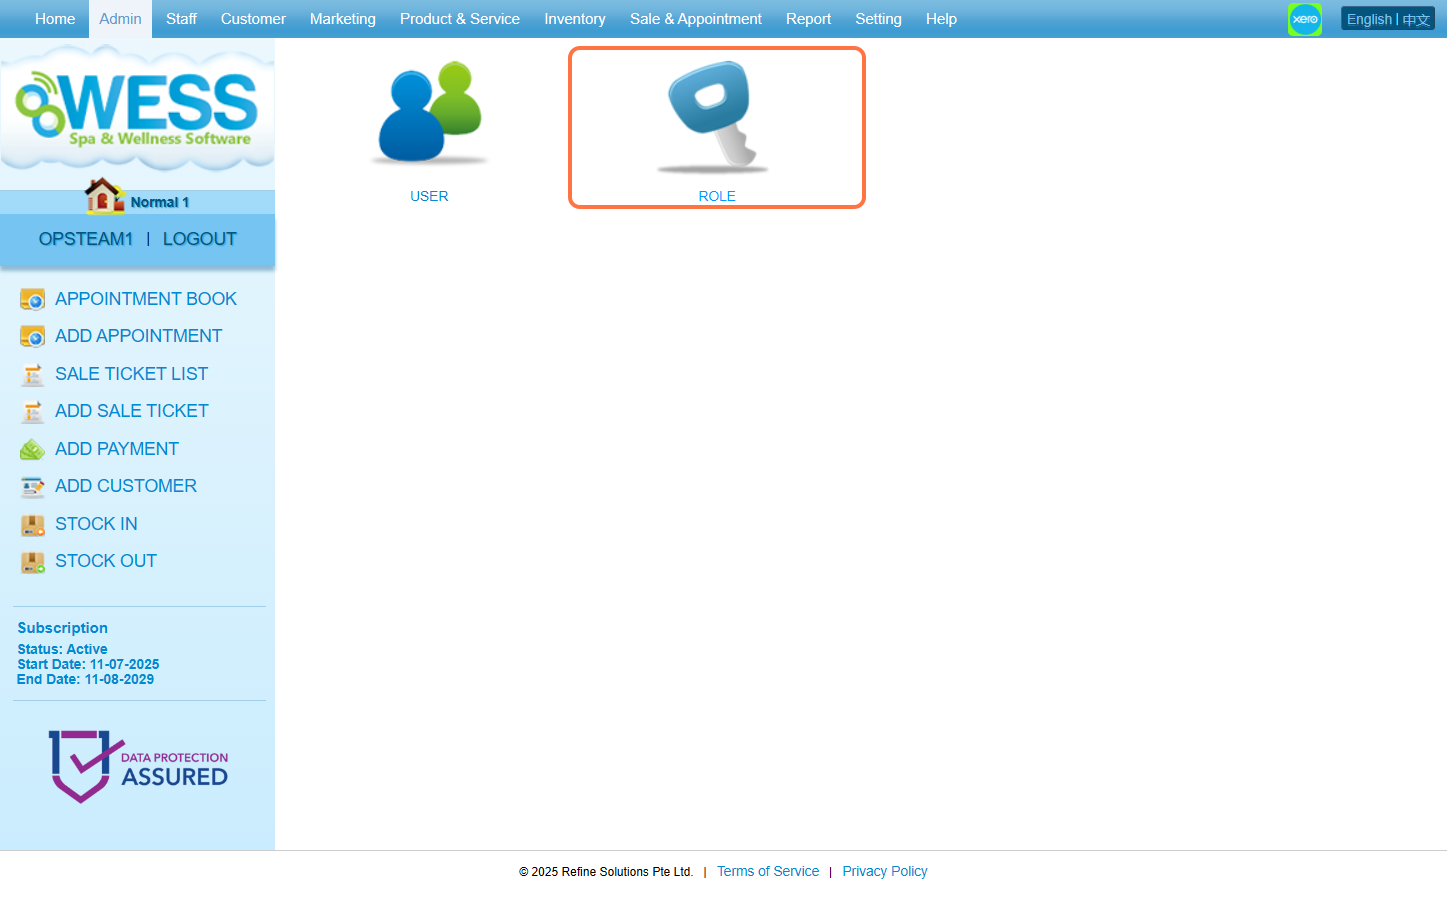1447x912 pixels.
Task: Open the Report menu
Action: (x=808, y=19)
